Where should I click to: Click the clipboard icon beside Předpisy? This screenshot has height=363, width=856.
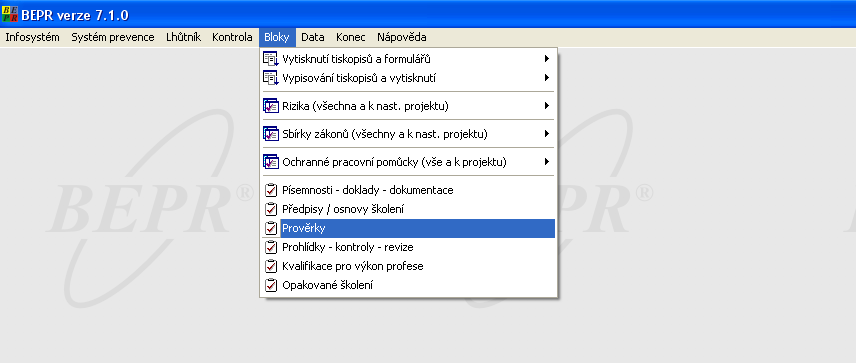[x=271, y=209]
